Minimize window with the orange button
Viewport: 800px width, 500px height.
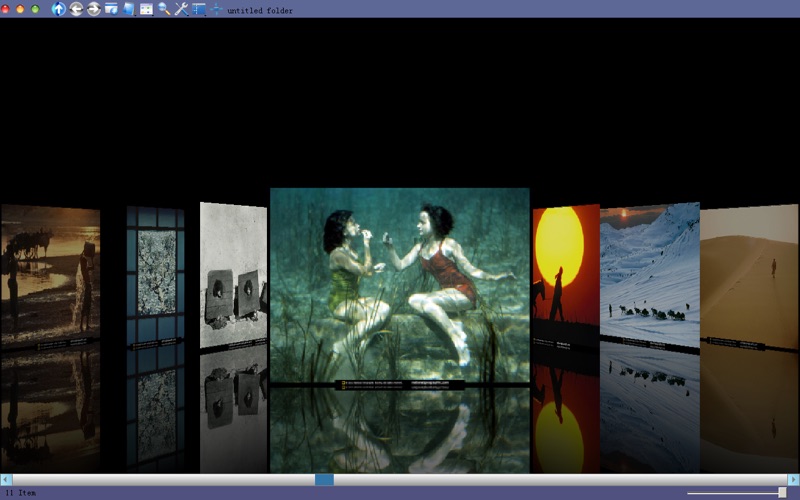(x=20, y=9)
